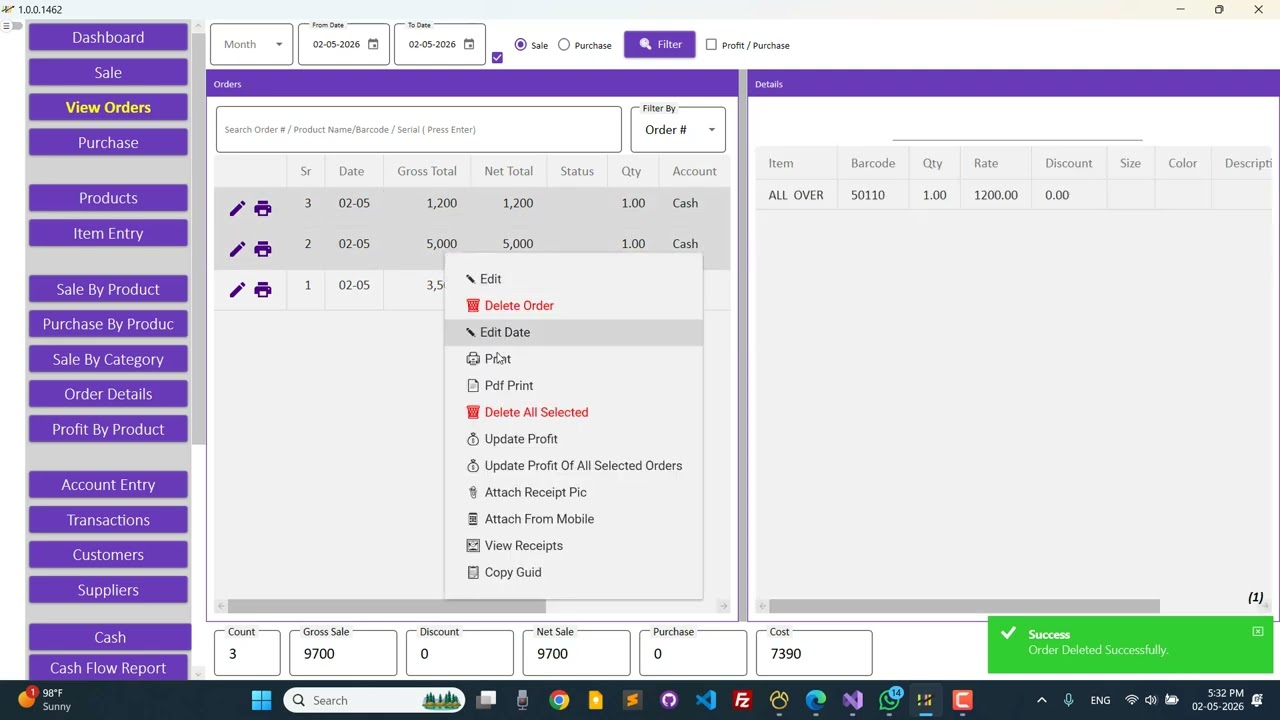
Task: Click printer icon for order 2
Action: 263,249
